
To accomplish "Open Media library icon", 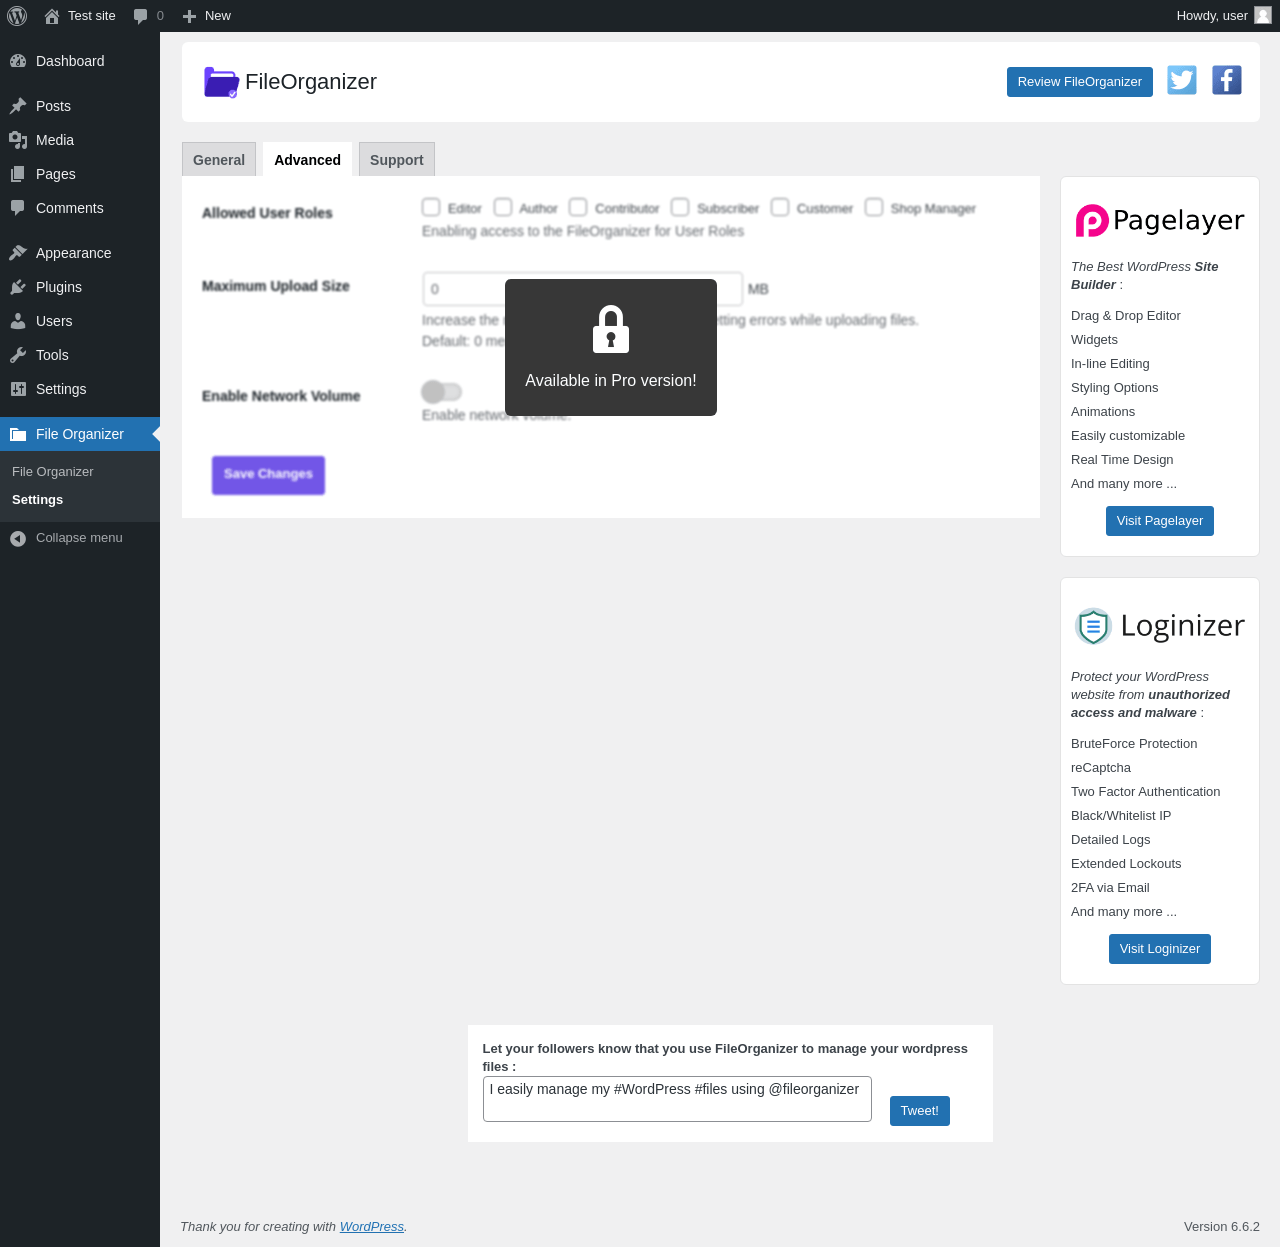I will (x=18, y=140).
